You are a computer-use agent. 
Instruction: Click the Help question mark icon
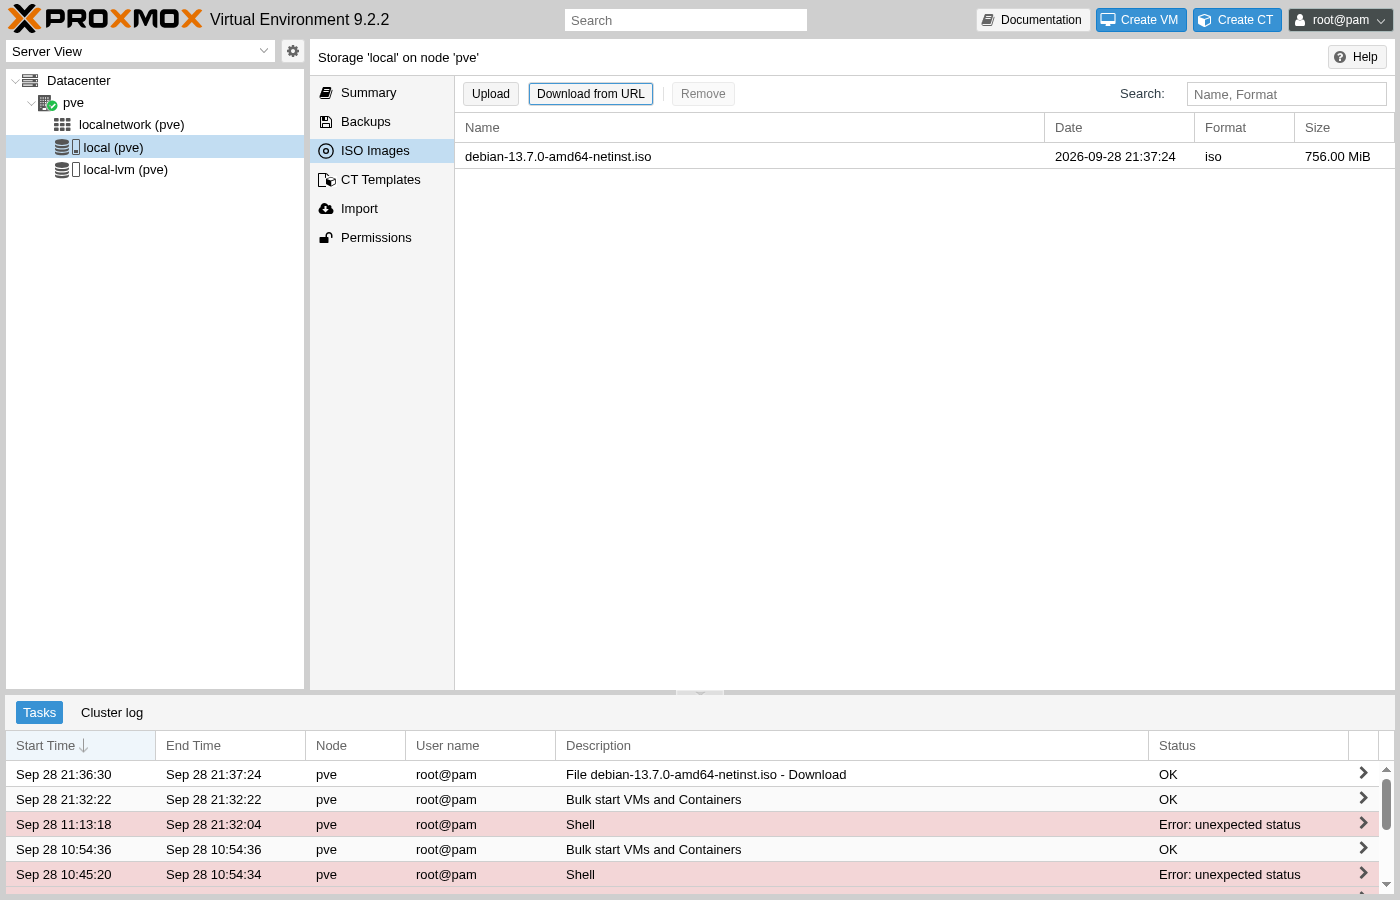[1340, 57]
